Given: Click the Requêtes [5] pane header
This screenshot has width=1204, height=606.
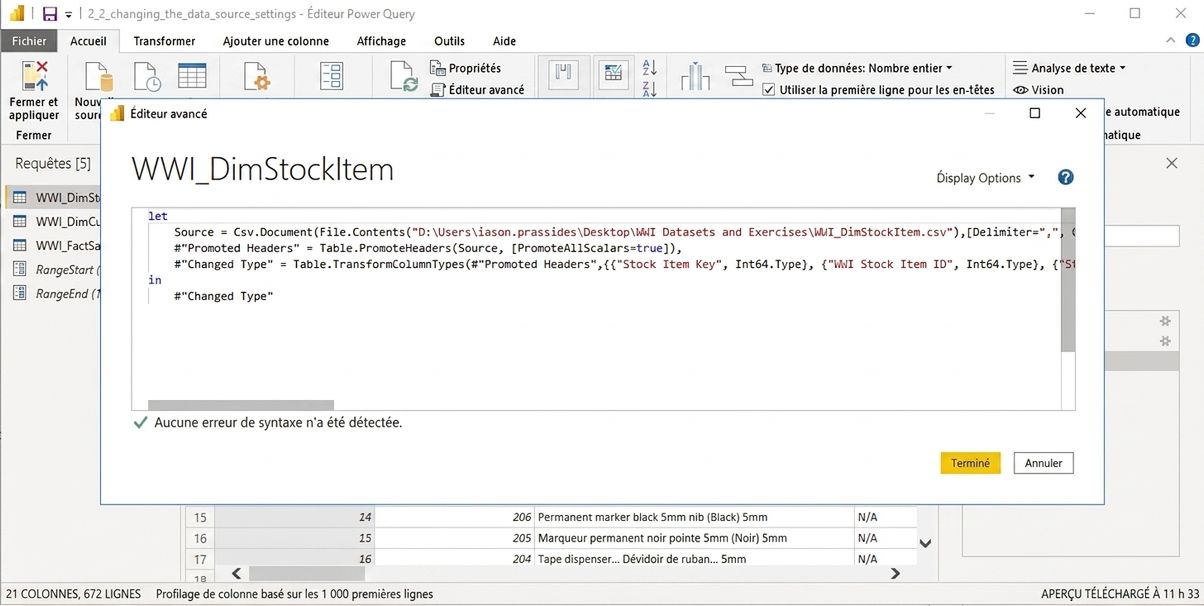Looking at the screenshot, I should [53, 163].
